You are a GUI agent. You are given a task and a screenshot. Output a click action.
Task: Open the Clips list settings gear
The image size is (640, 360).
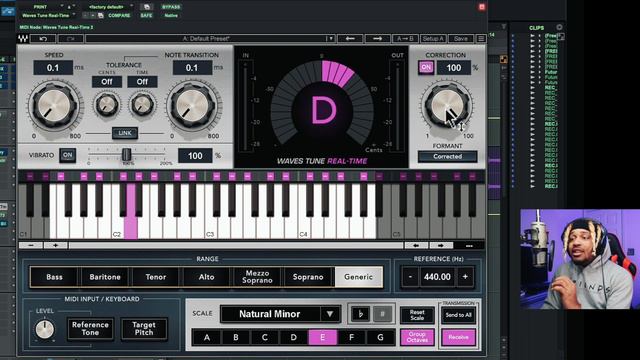pos(559,27)
